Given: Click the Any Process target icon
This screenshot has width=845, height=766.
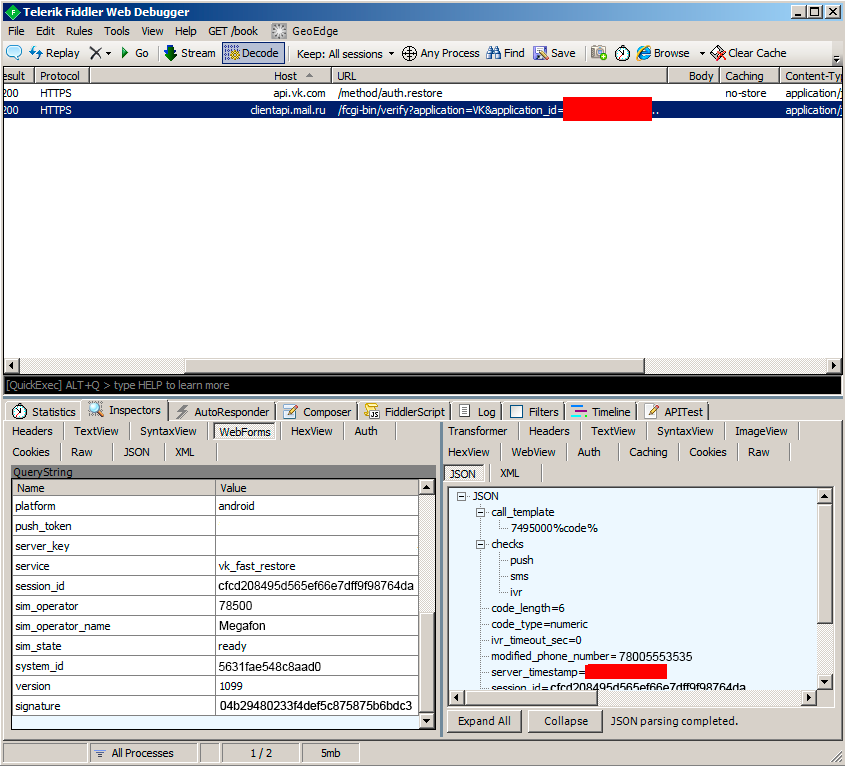Looking at the screenshot, I should (x=409, y=53).
